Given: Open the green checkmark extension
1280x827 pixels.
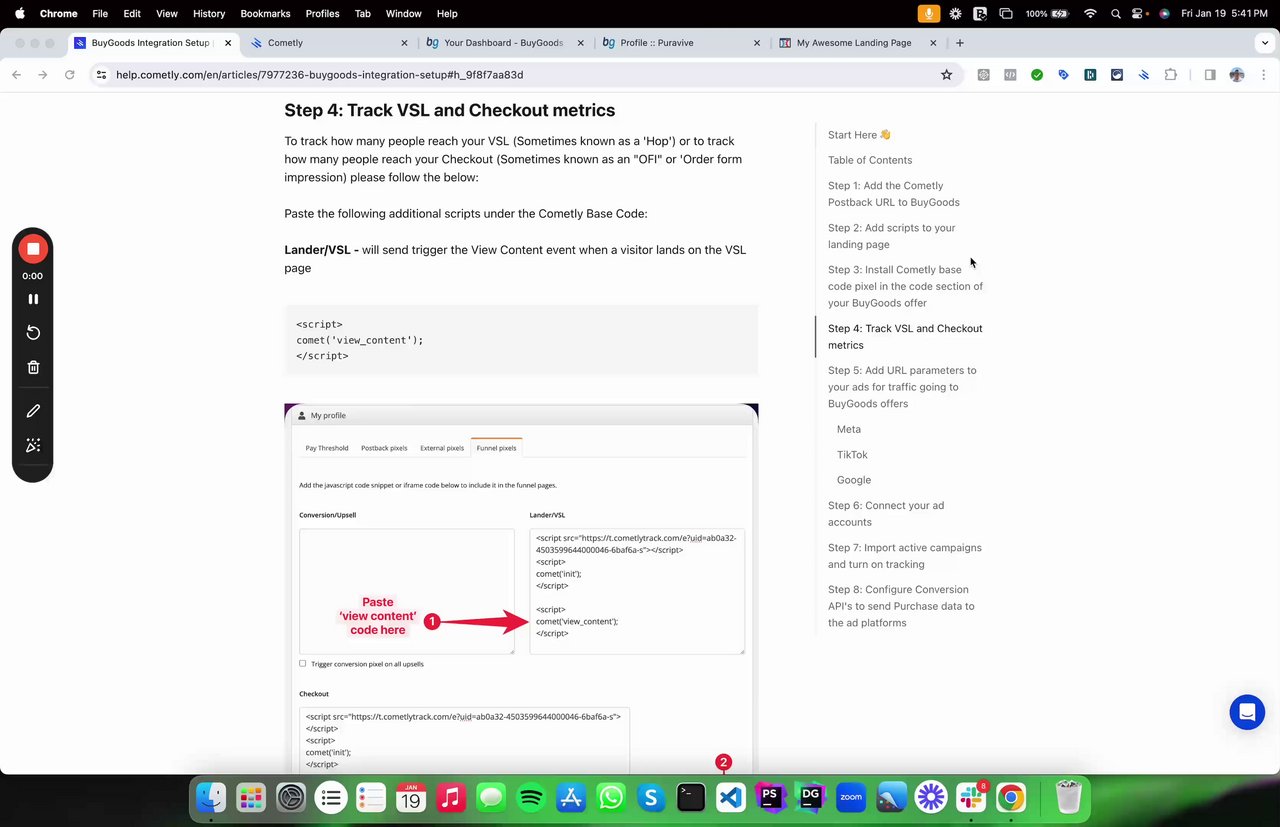Looking at the screenshot, I should coord(1037,75).
